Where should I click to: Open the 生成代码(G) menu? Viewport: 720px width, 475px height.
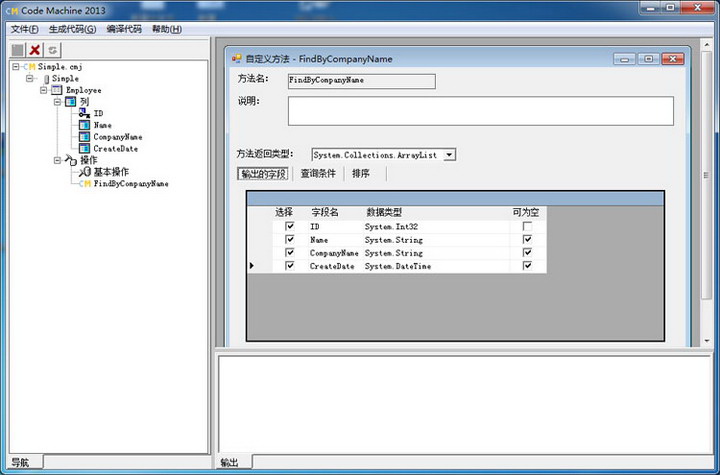pyautogui.click(x=72, y=29)
